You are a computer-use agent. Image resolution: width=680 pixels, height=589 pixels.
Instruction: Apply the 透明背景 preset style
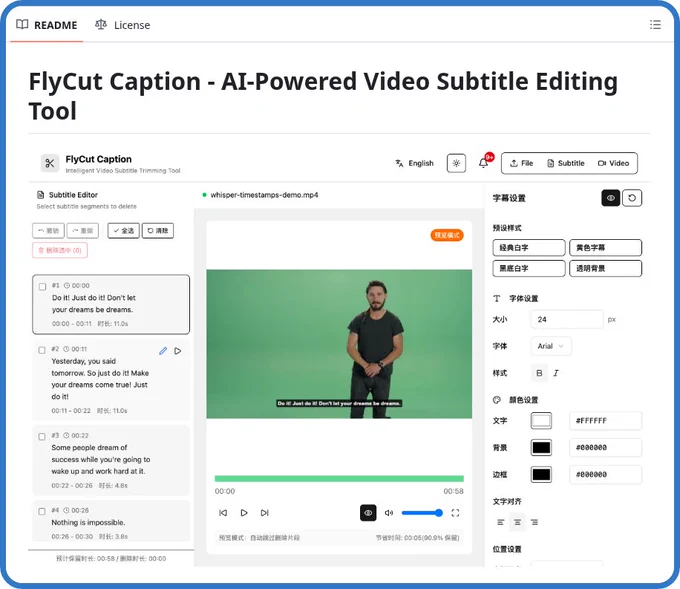605,268
